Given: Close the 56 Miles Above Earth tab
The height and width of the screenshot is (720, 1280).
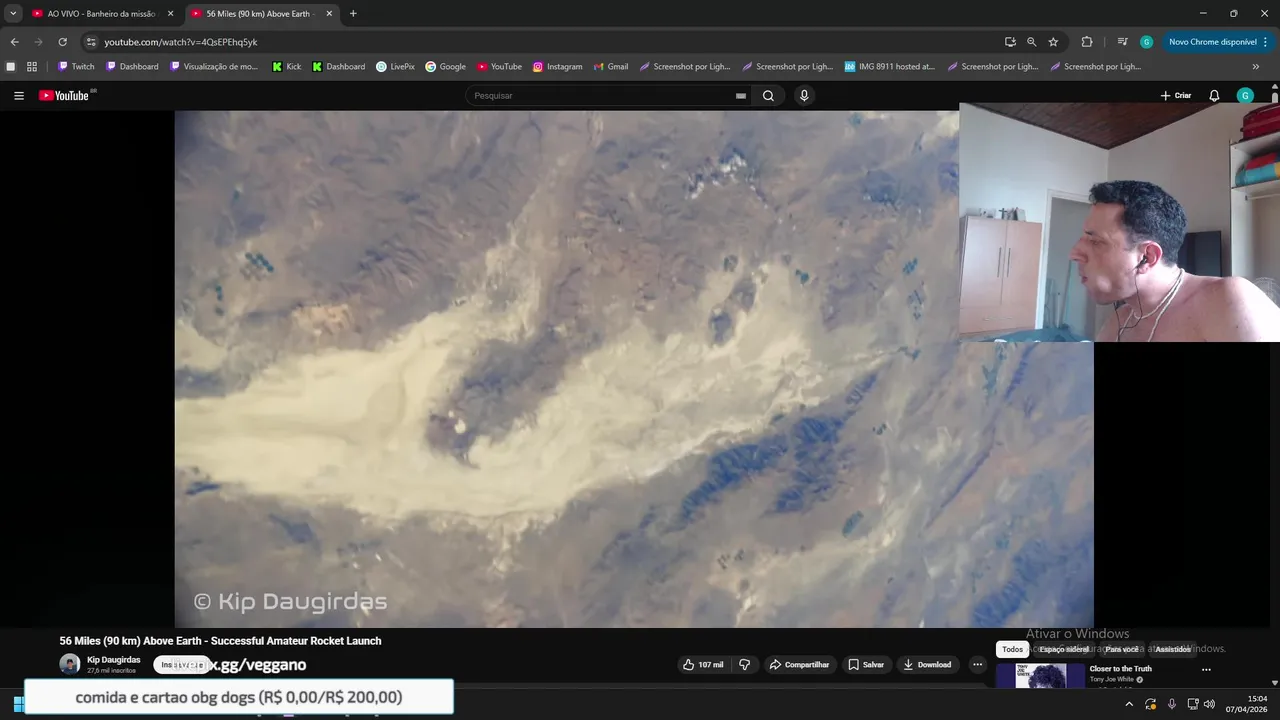Looking at the screenshot, I should tap(329, 14).
